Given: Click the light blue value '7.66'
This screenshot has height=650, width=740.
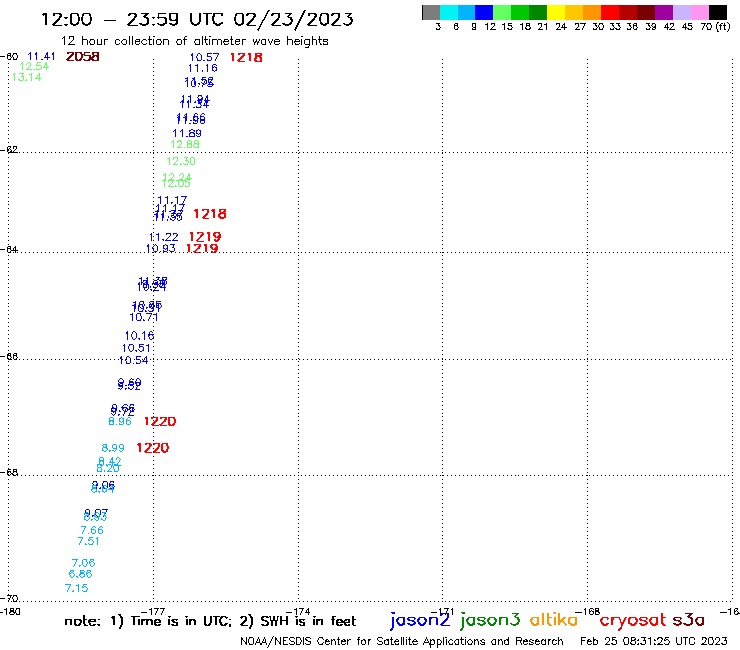Looking at the screenshot, I should click(92, 530).
